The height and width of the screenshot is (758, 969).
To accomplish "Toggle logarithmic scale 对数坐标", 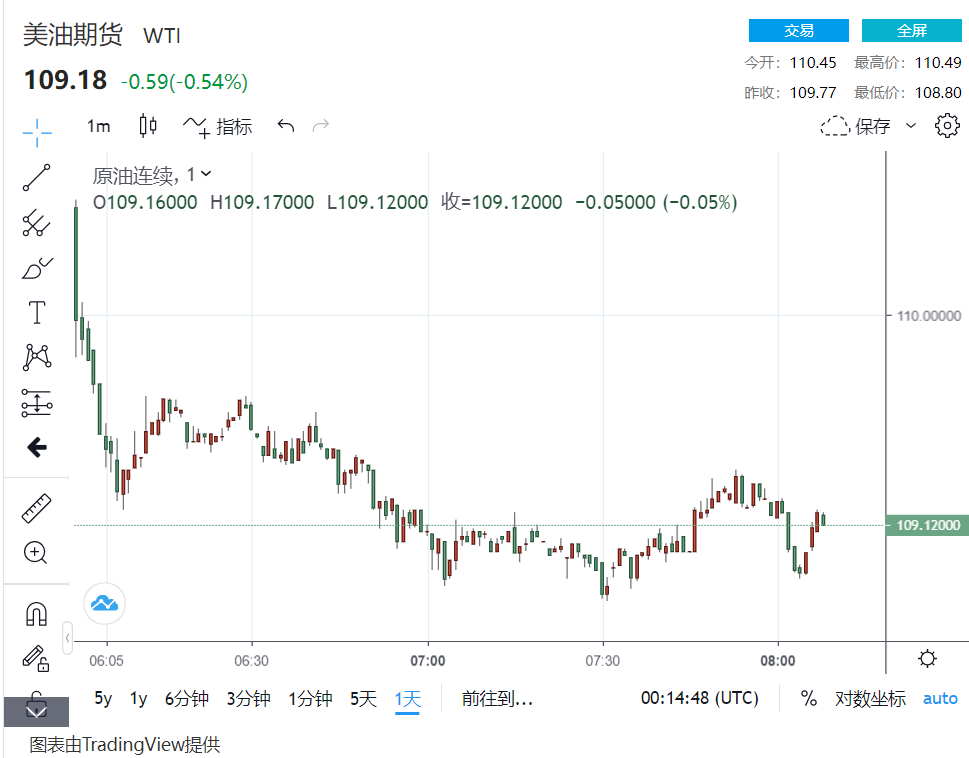I will 870,699.
